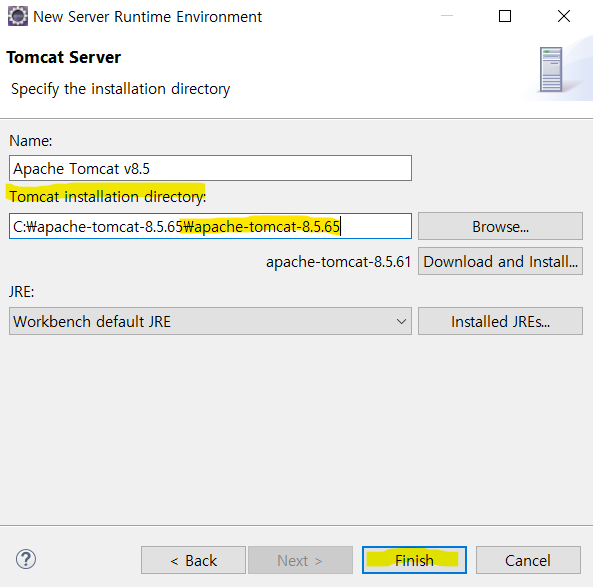Click the apache-tomcat-8.5.61 version text
Image resolution: width=593 pixels, height=587 pixels.
[x=338, y=262]
